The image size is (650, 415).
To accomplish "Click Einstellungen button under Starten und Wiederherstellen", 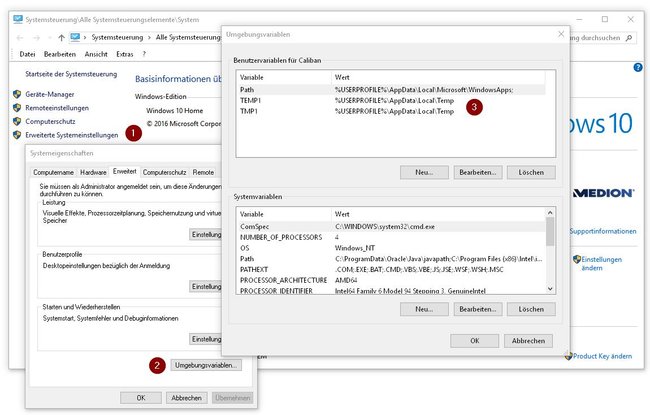I will point(206,339).
